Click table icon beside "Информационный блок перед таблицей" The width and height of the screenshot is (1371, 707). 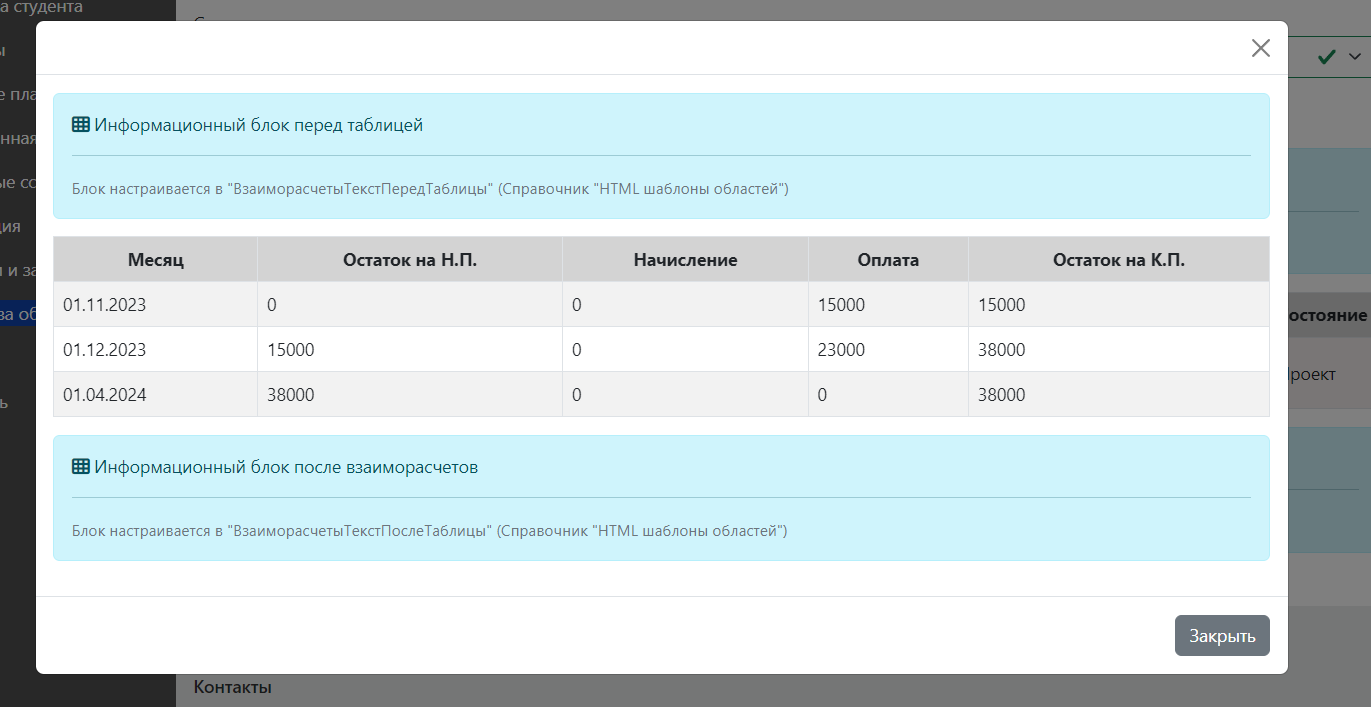81,125
